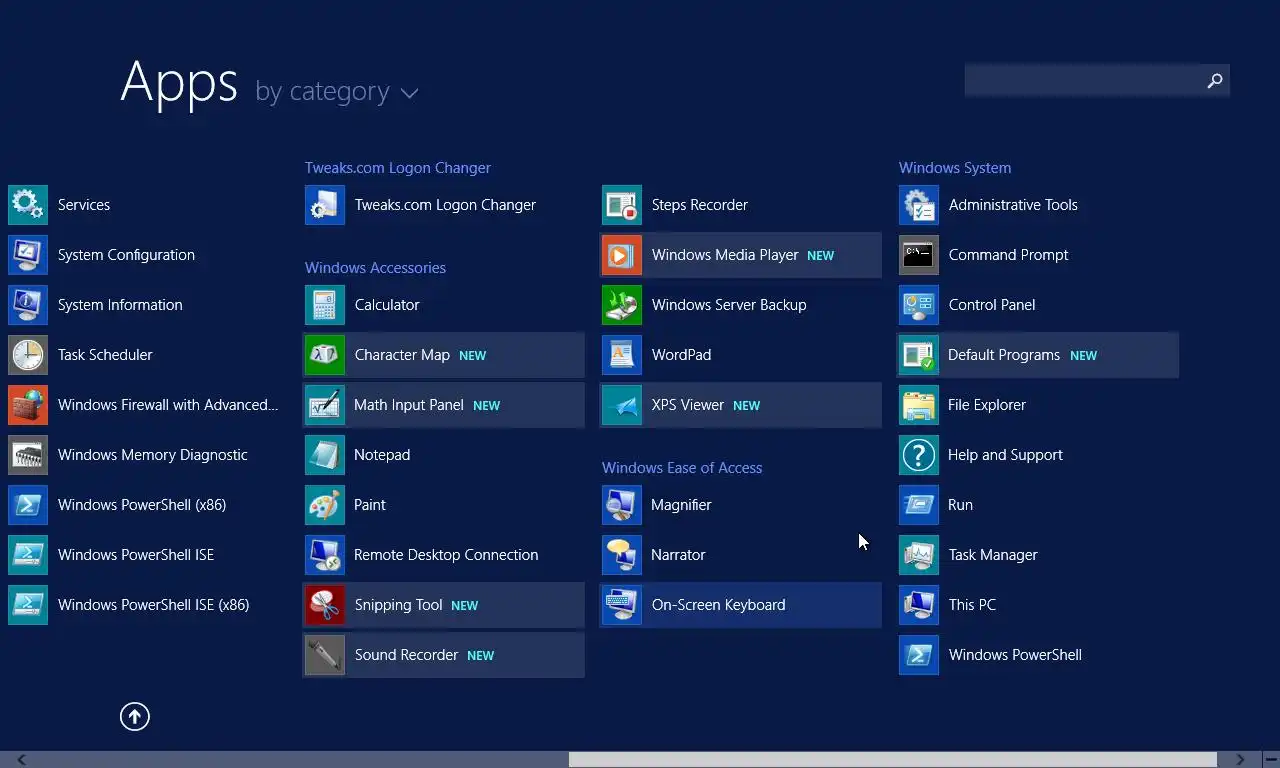Launch the Paint palette icon
This screenshot has height=768, width=1280.
325,505
